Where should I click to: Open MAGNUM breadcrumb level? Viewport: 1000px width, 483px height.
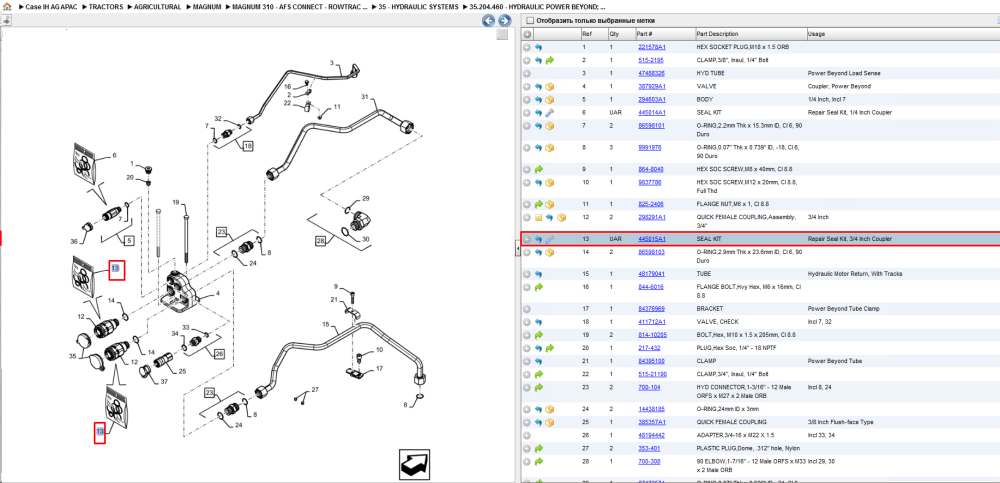[x=207, y=6]
